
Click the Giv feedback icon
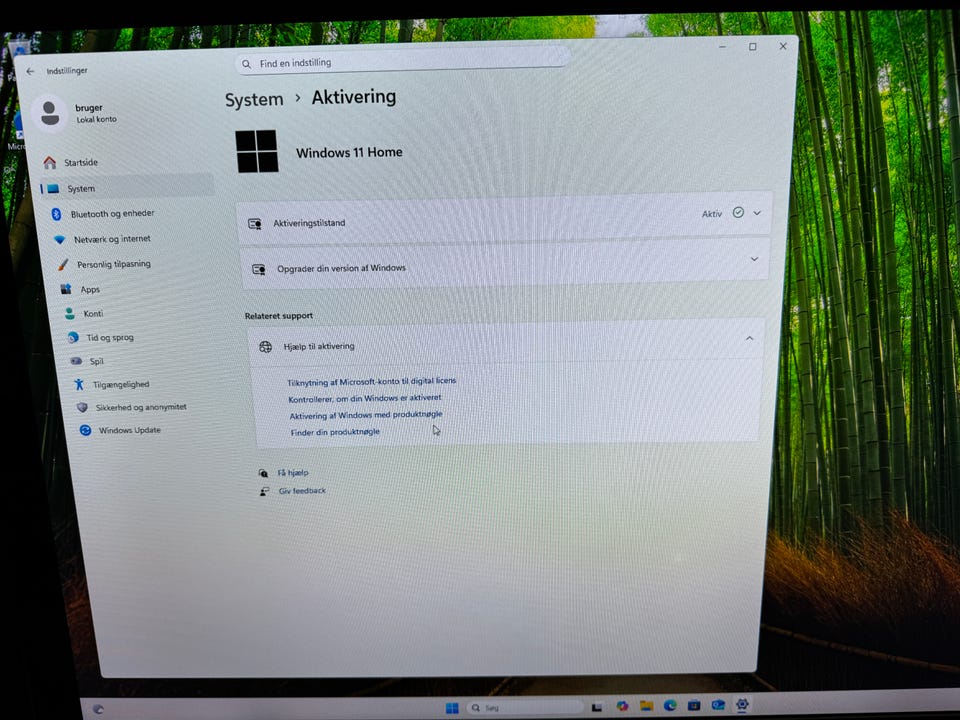click(x=264, y=492)
